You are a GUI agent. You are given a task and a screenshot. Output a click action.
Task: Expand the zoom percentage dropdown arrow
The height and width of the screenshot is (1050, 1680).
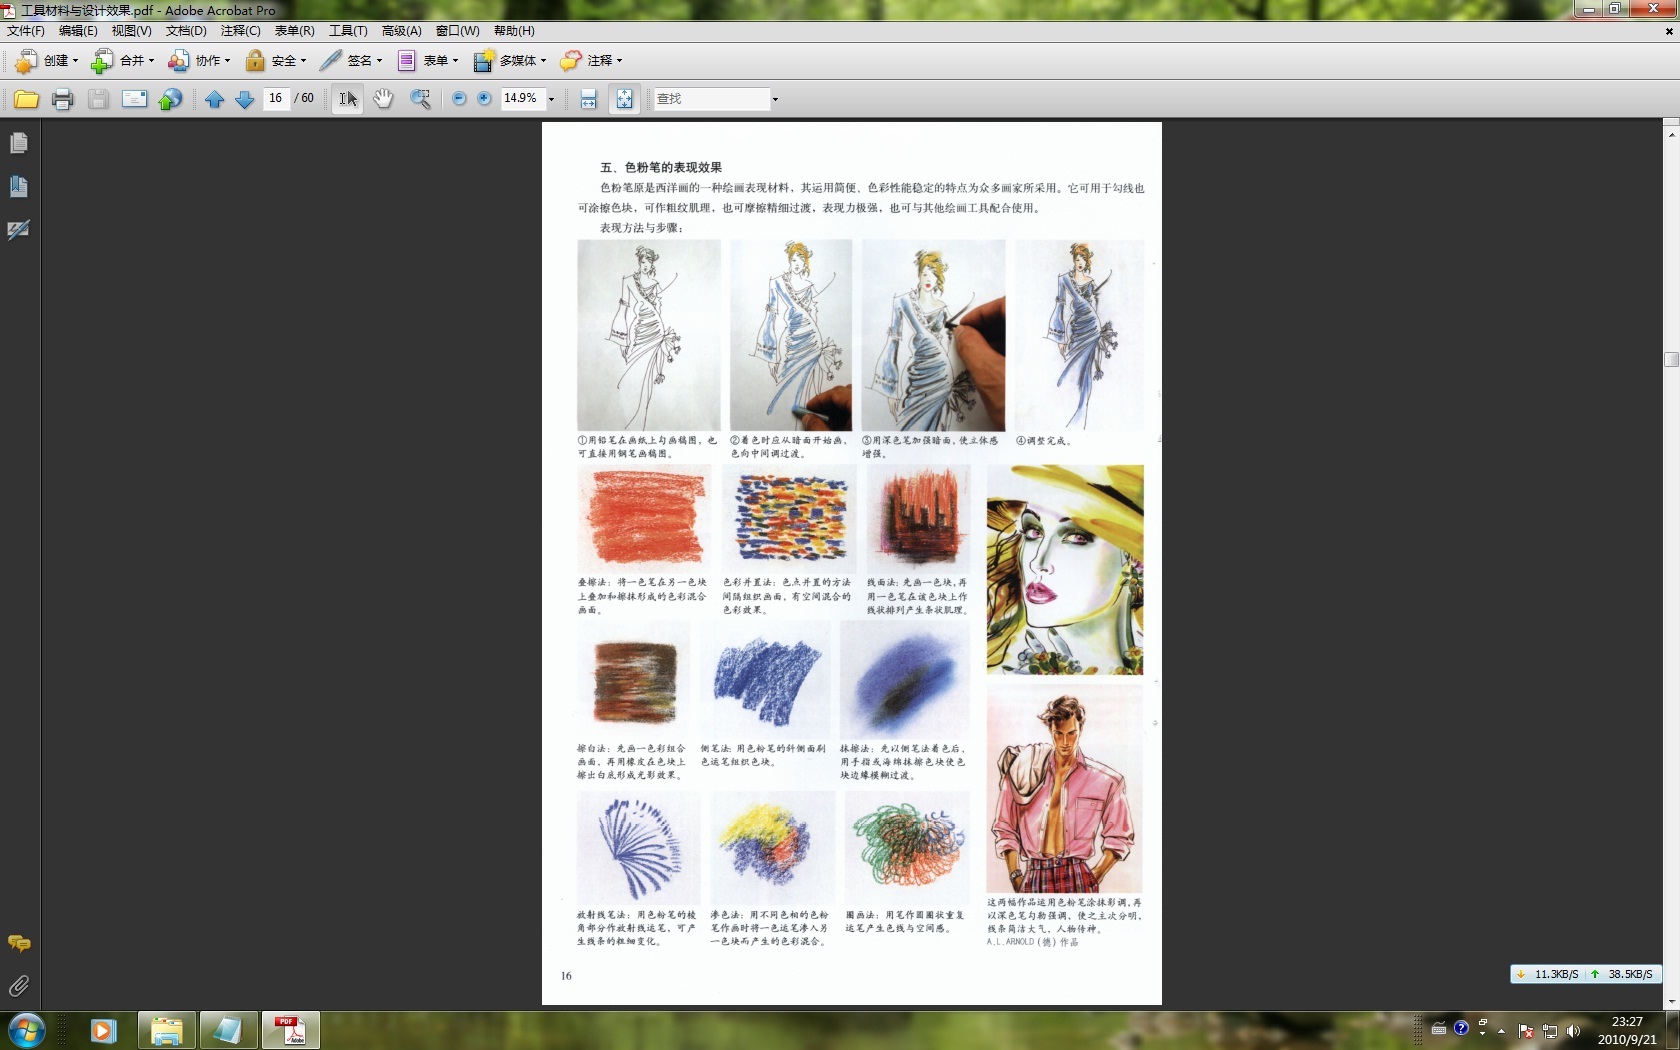click(x=551, y=99)
